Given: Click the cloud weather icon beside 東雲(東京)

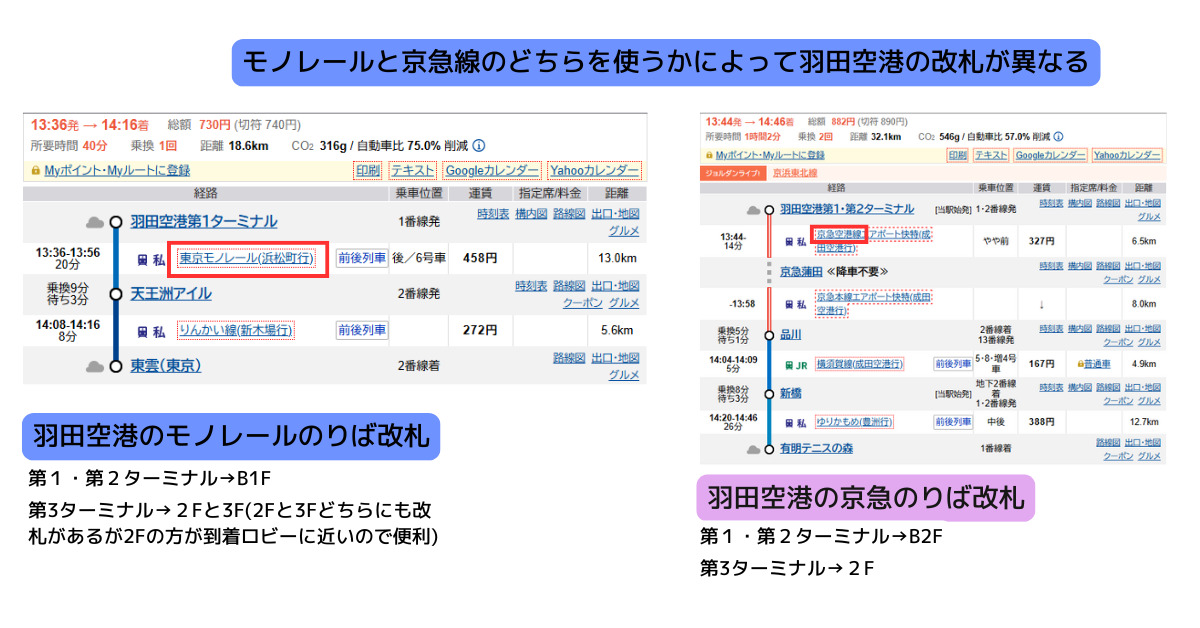Looking at the screenshot, I should (x=95, y=366).
